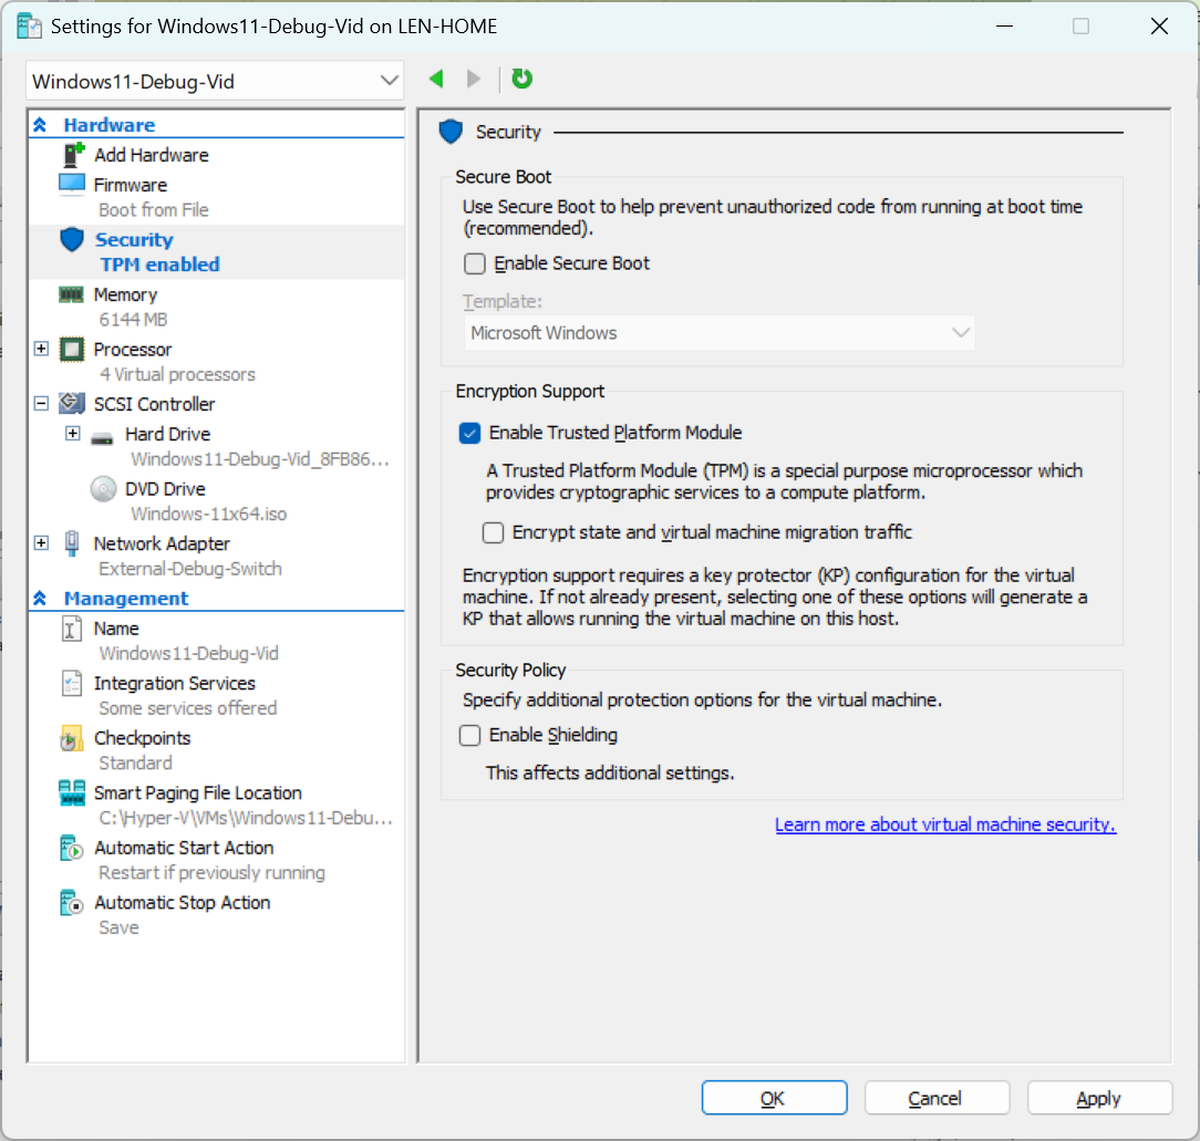Click the Integration Services icon

coord(72,683)
